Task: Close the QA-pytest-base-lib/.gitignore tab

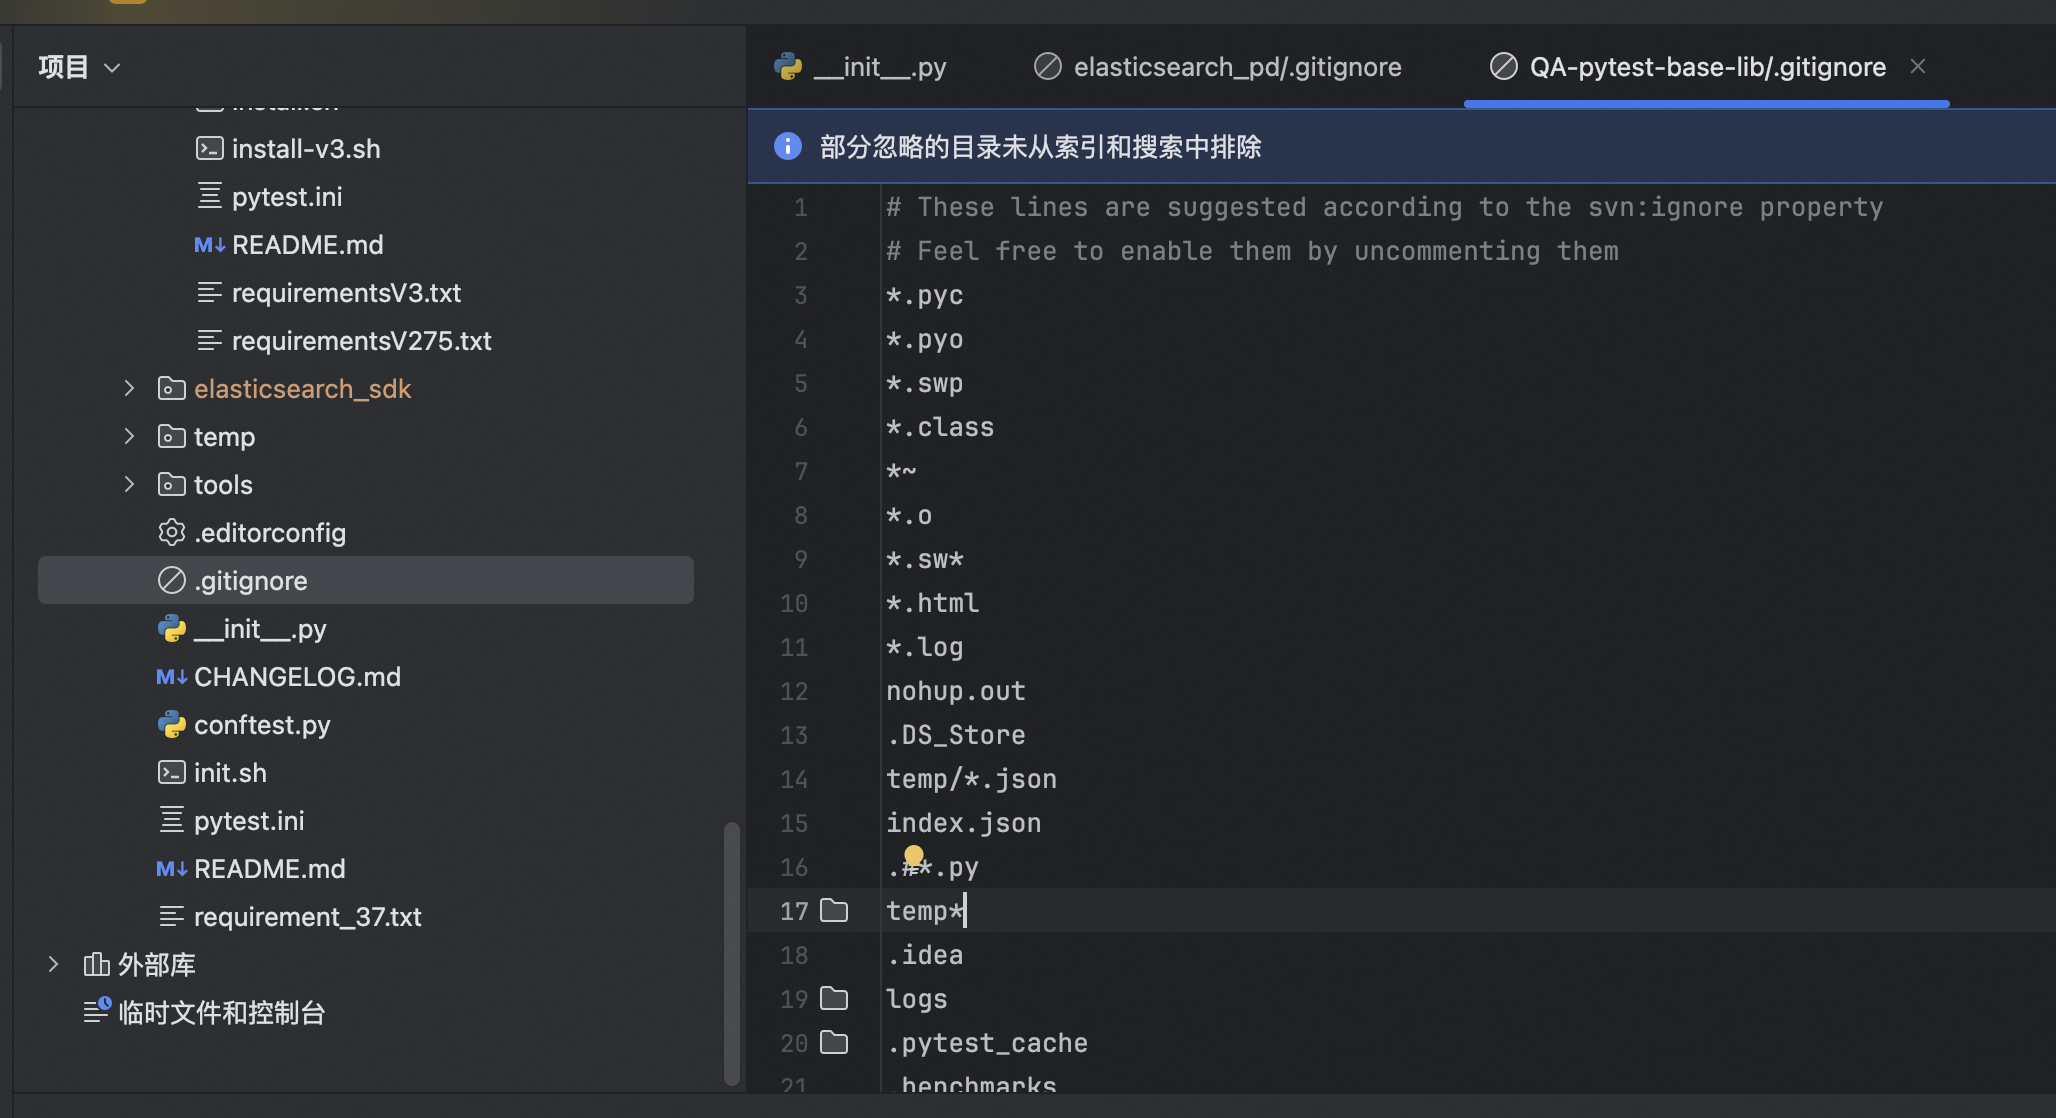Action: pyautogui.click(x=1918, y=67)
